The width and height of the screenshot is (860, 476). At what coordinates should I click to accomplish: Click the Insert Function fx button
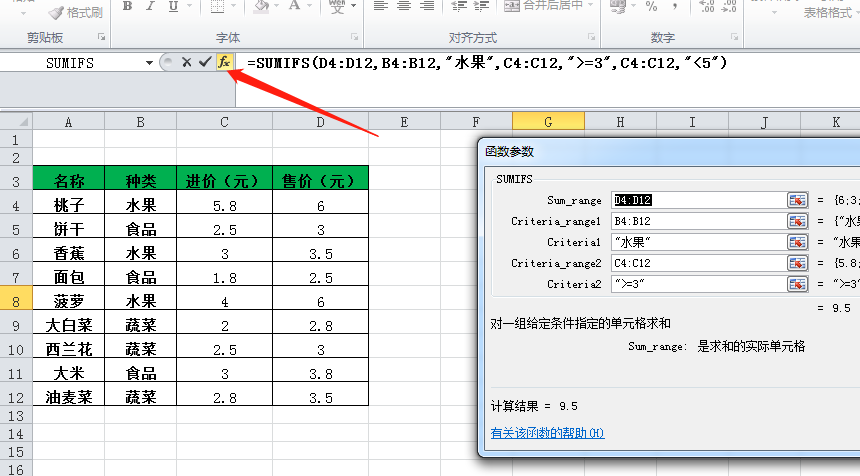(x=224, y=63)
